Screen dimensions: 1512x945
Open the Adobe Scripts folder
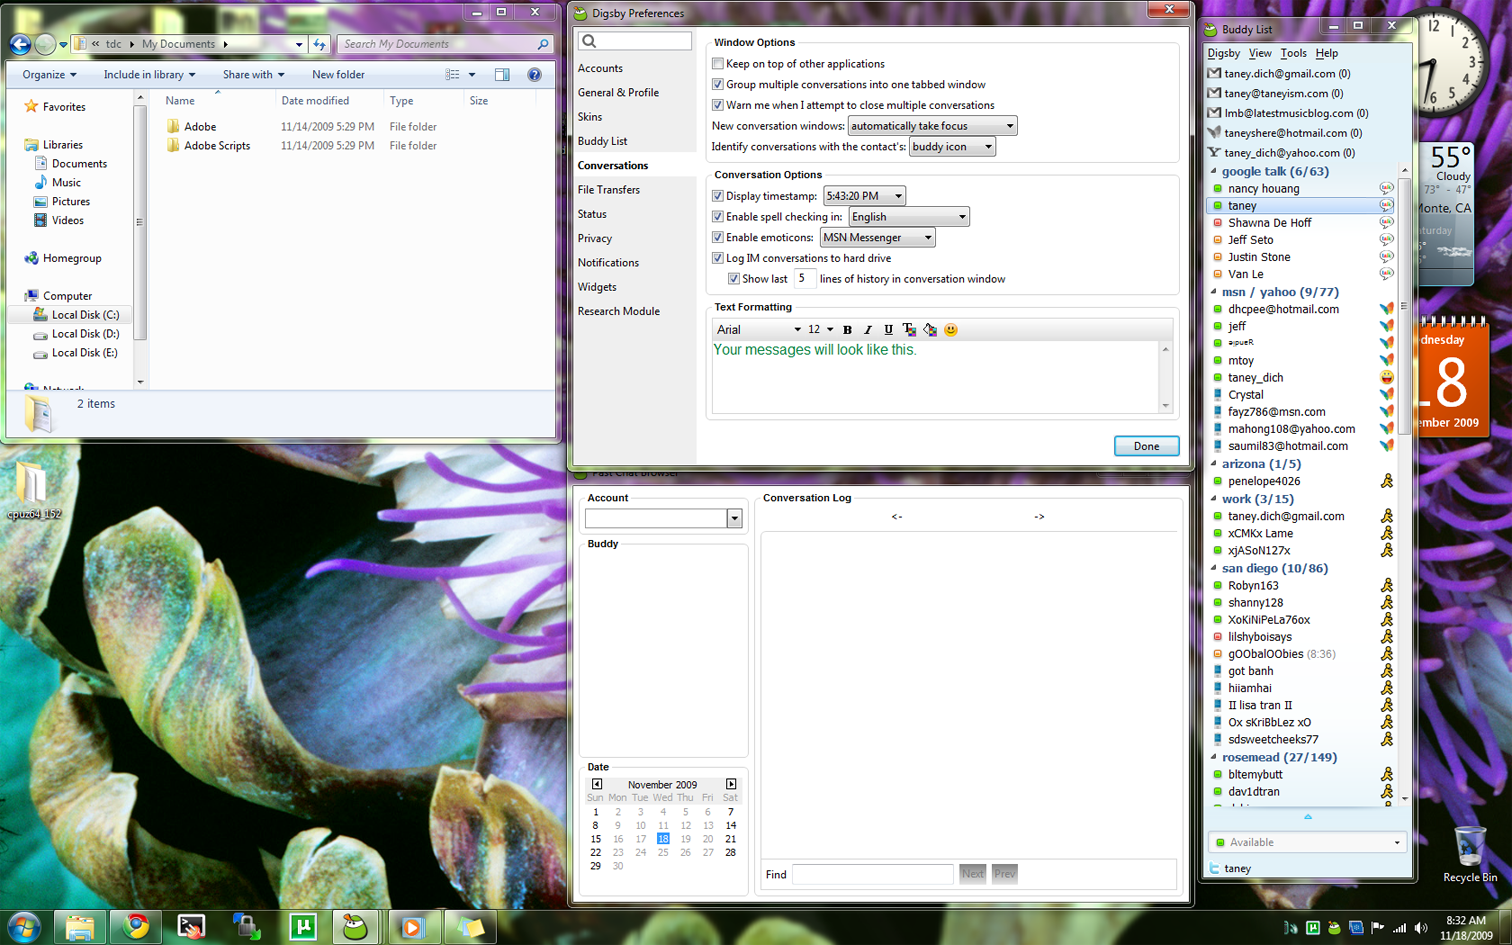(x=217, y=146)
